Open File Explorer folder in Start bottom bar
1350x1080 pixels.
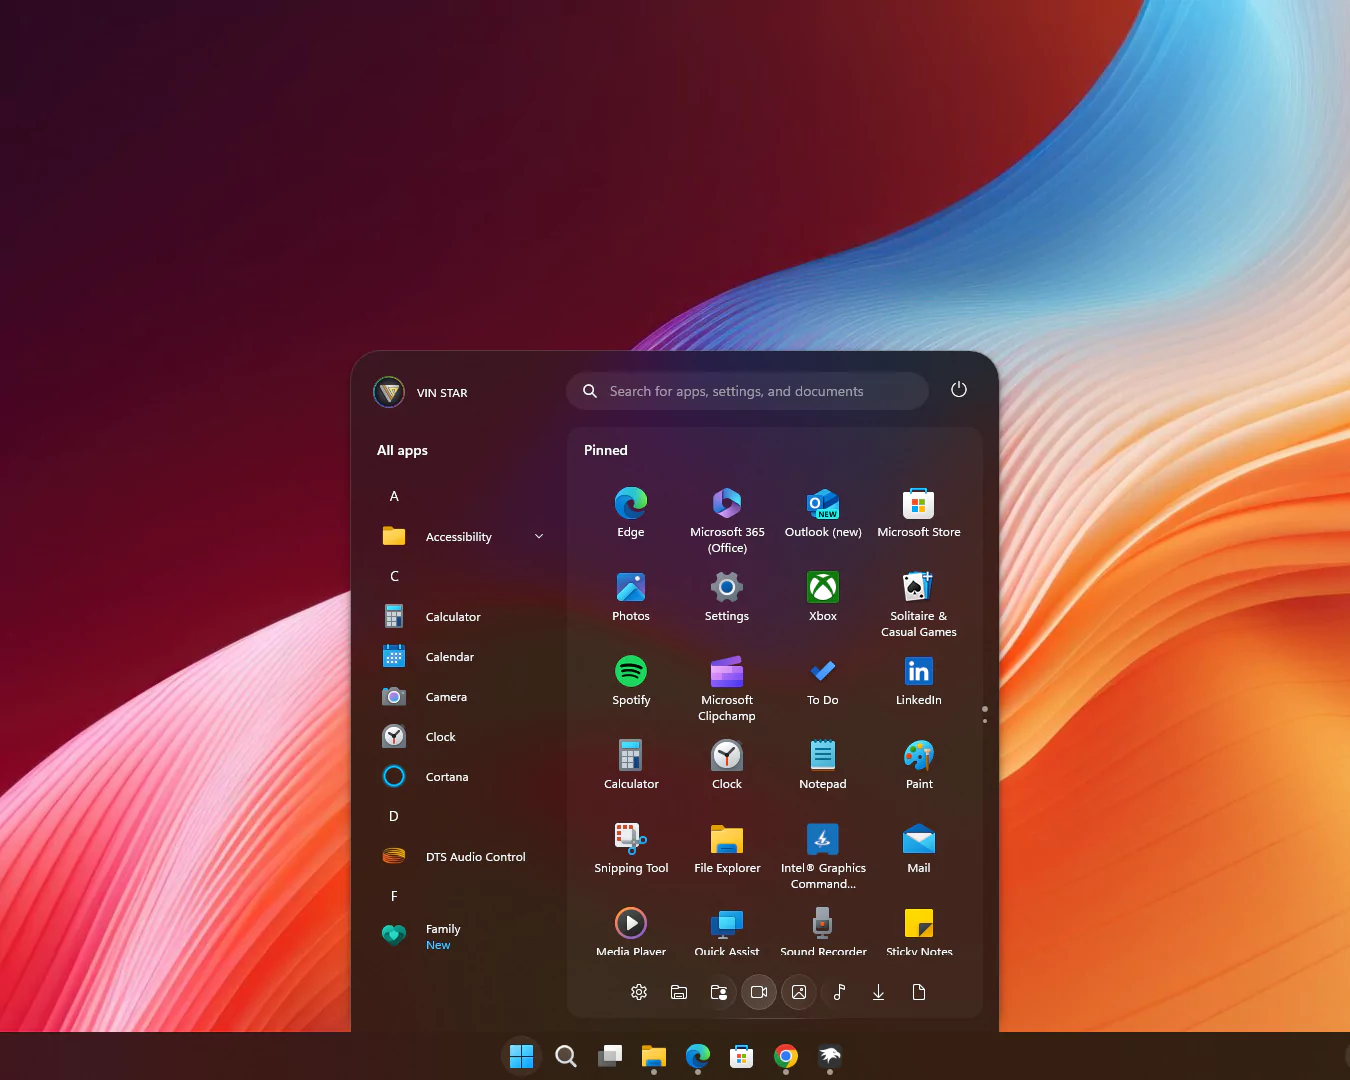(679, 992)
